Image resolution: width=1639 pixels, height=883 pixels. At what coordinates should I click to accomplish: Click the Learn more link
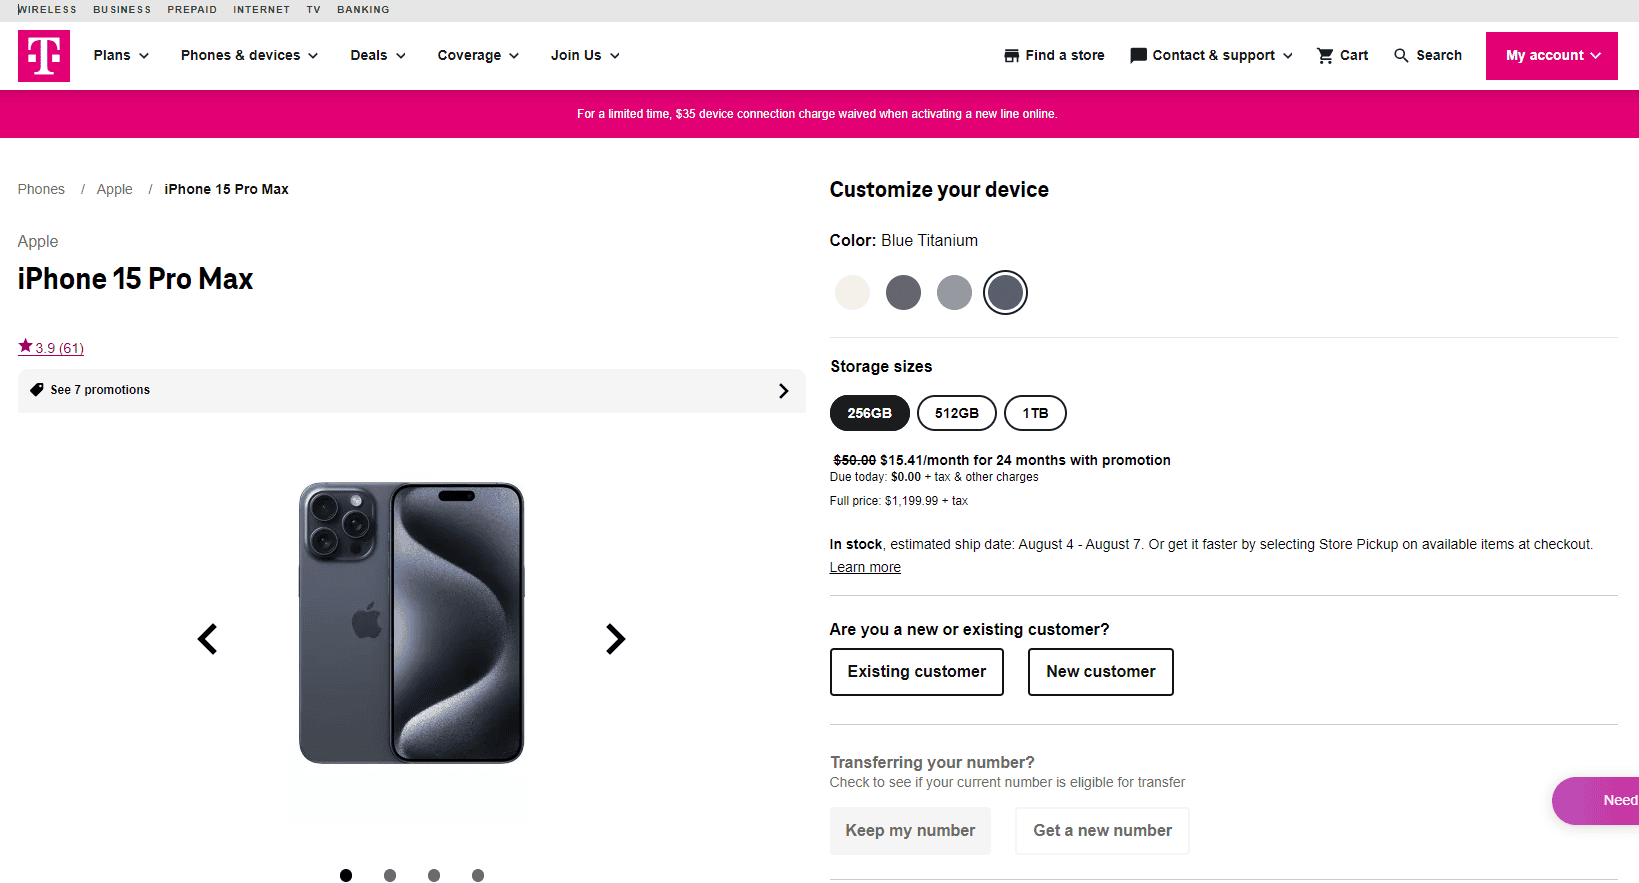pos(865,568)
